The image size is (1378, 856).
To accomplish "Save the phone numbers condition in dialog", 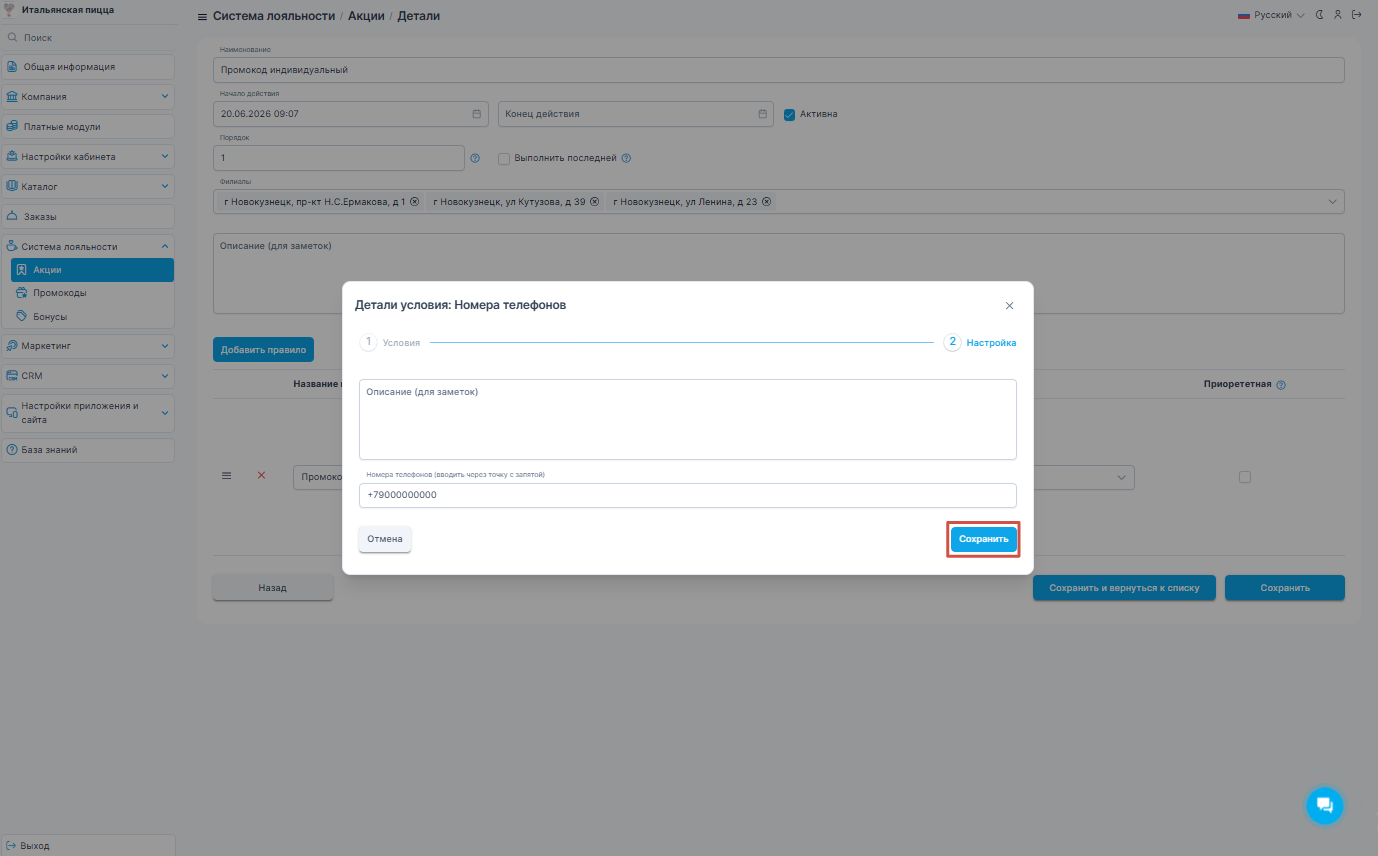I will (x=983, y=539).
